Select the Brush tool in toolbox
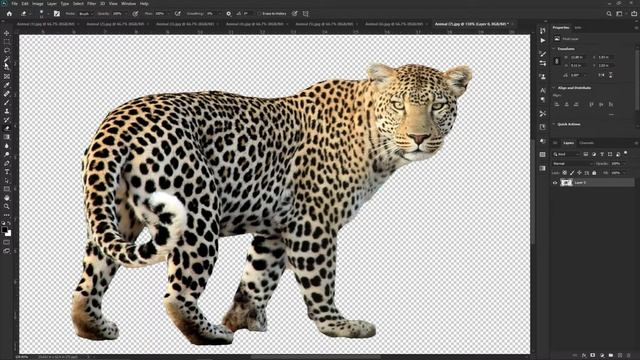 click(7, 102)
